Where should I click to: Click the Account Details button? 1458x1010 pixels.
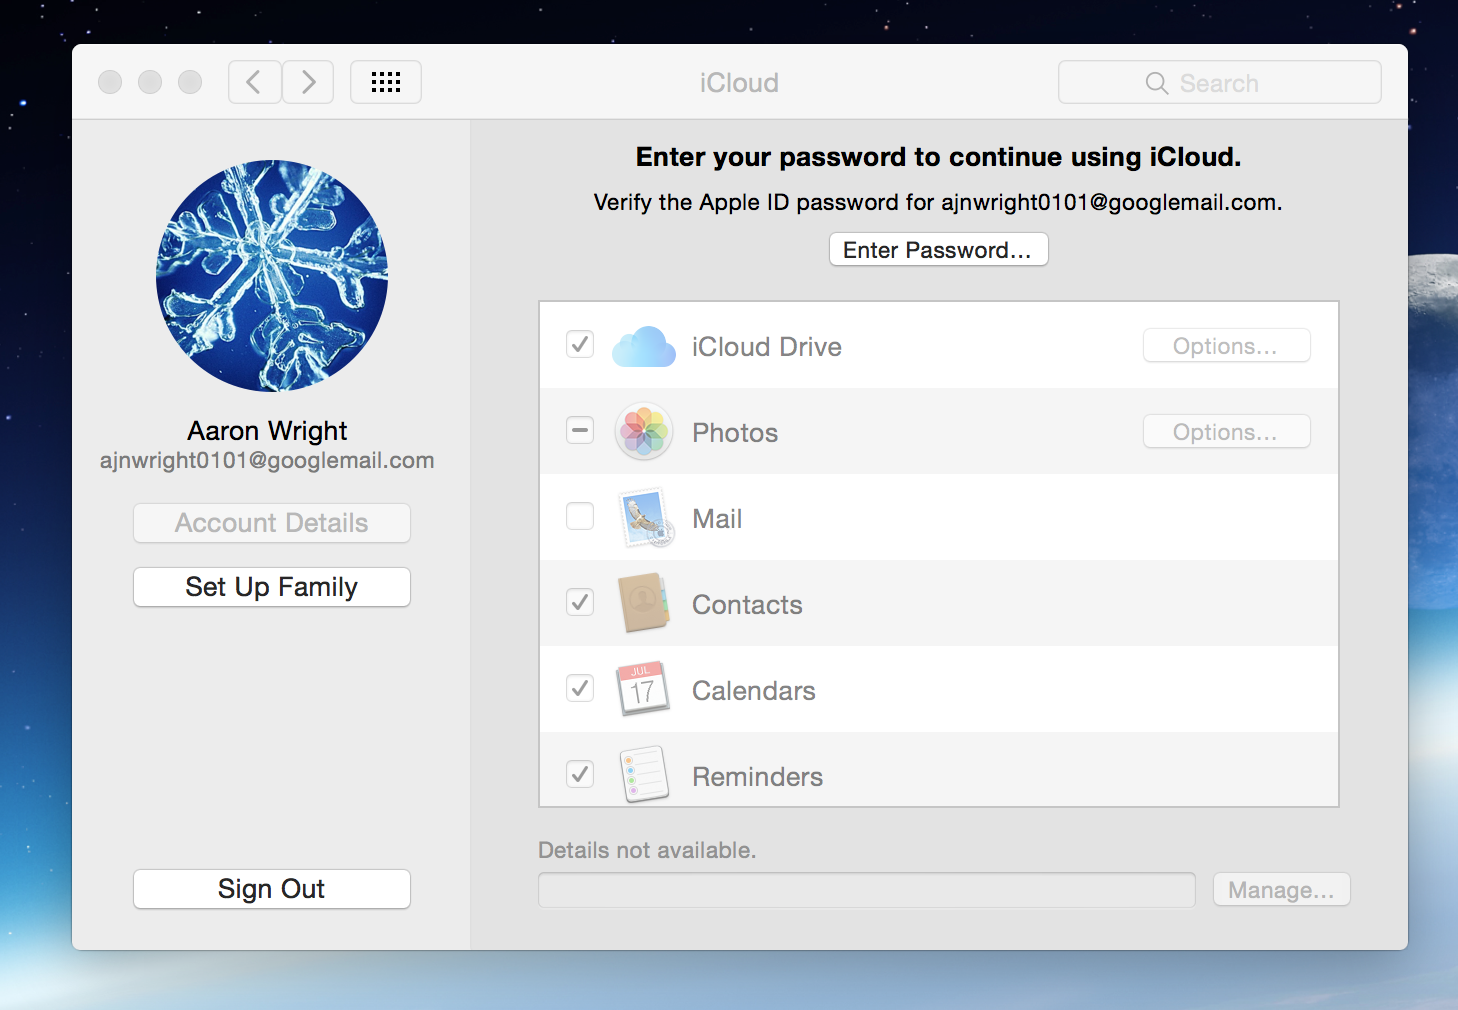coord(272,523)
